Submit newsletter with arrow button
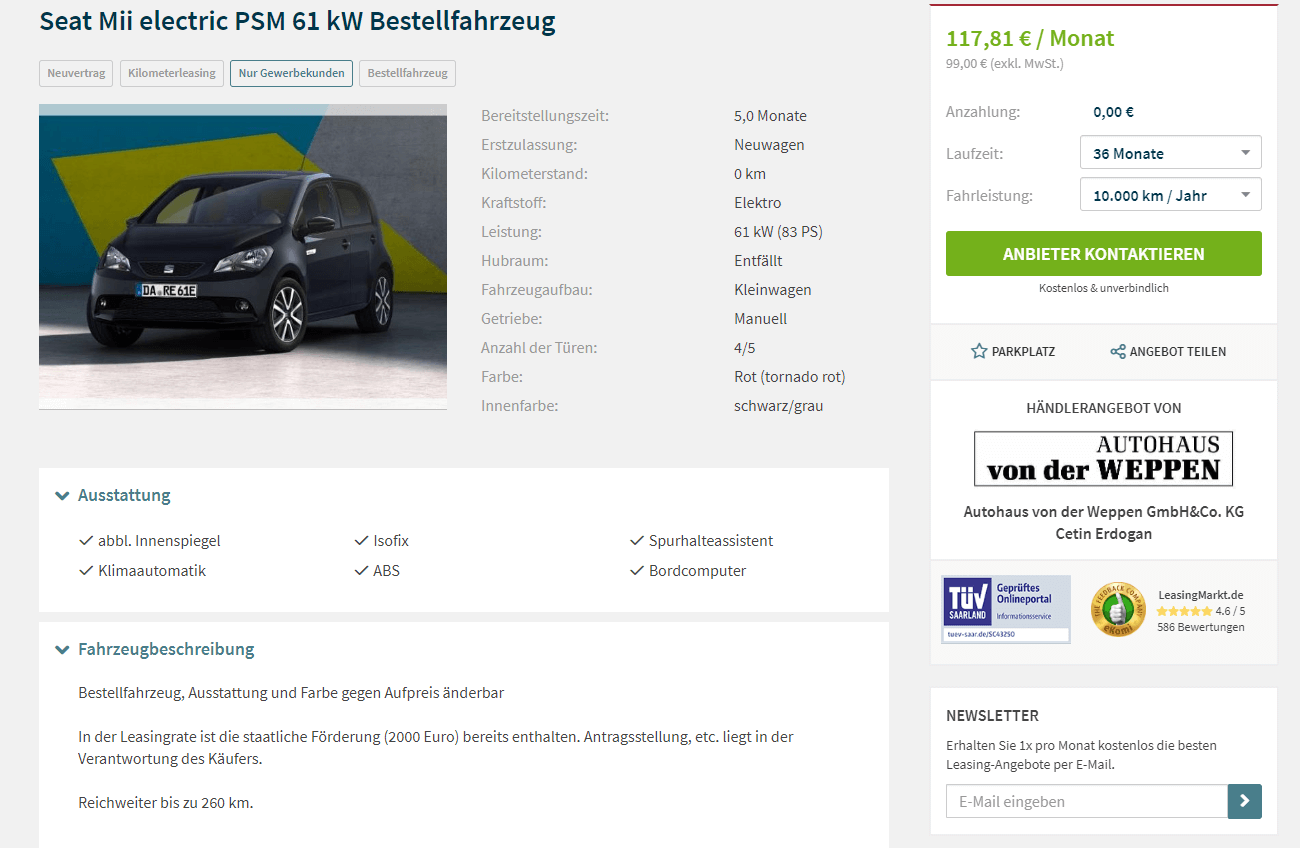 click(1245, 801)
